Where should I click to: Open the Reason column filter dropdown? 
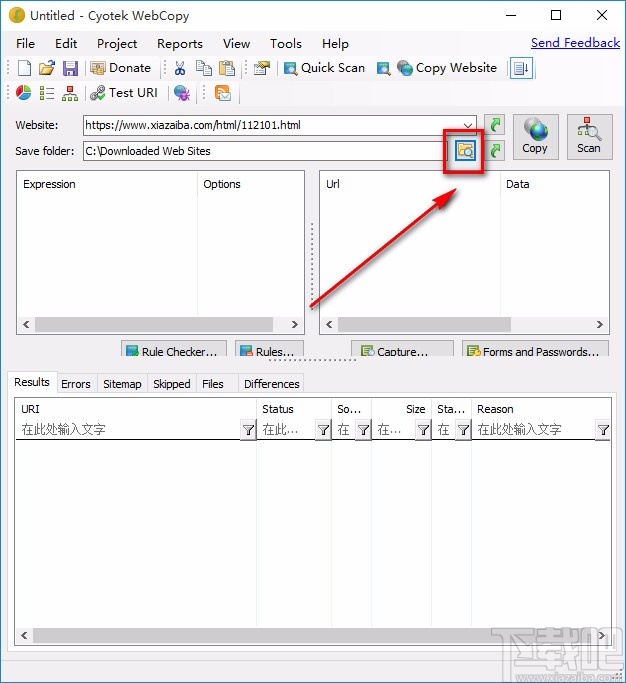[603, 430]
